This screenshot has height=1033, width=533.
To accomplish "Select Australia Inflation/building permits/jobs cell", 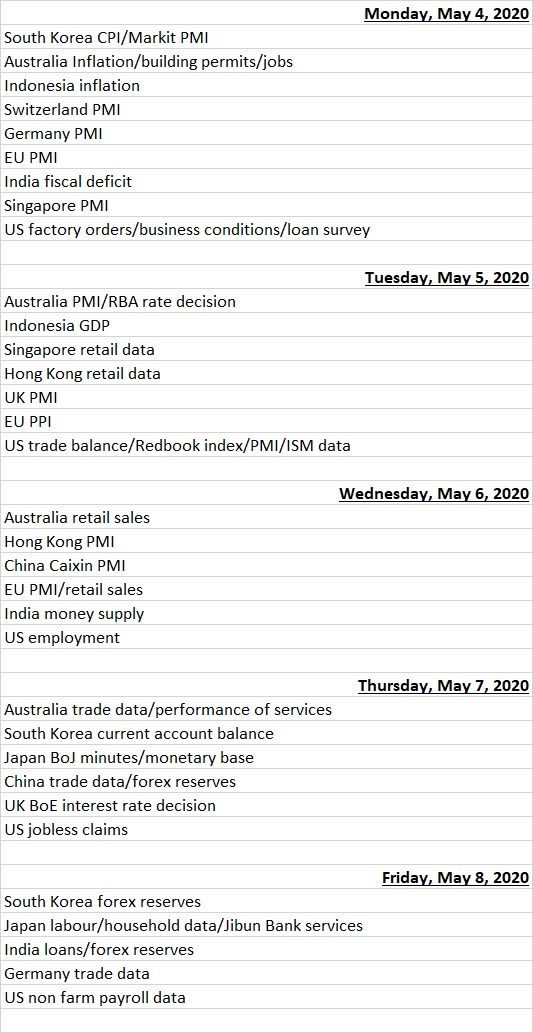I will [266, 61].
